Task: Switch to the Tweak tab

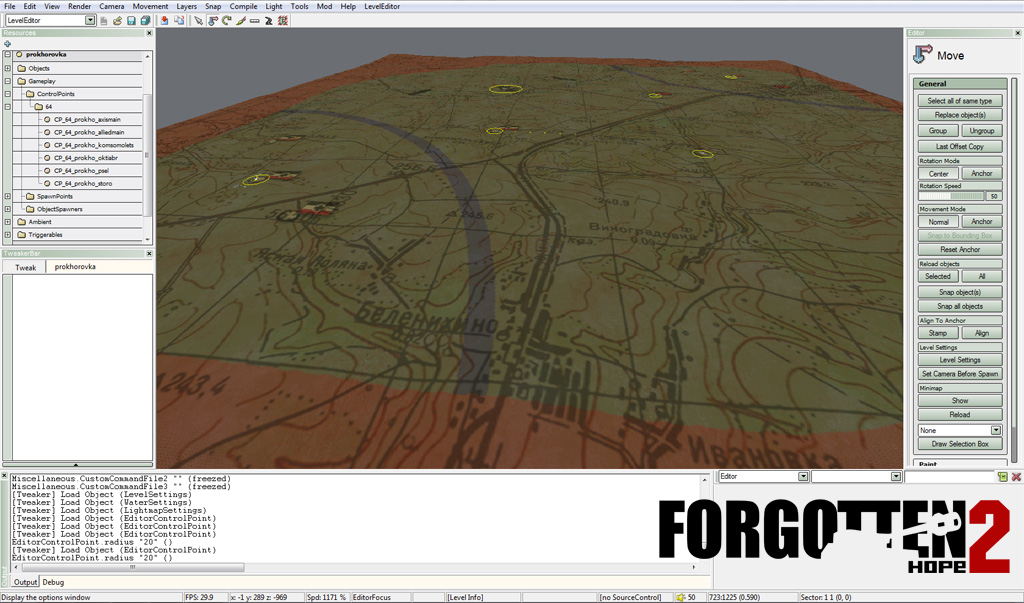Action: [25, 267]
